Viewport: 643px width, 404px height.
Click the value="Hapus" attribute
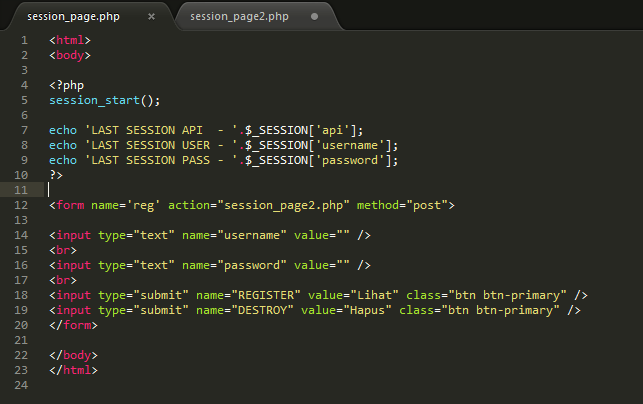pos(346,310)
